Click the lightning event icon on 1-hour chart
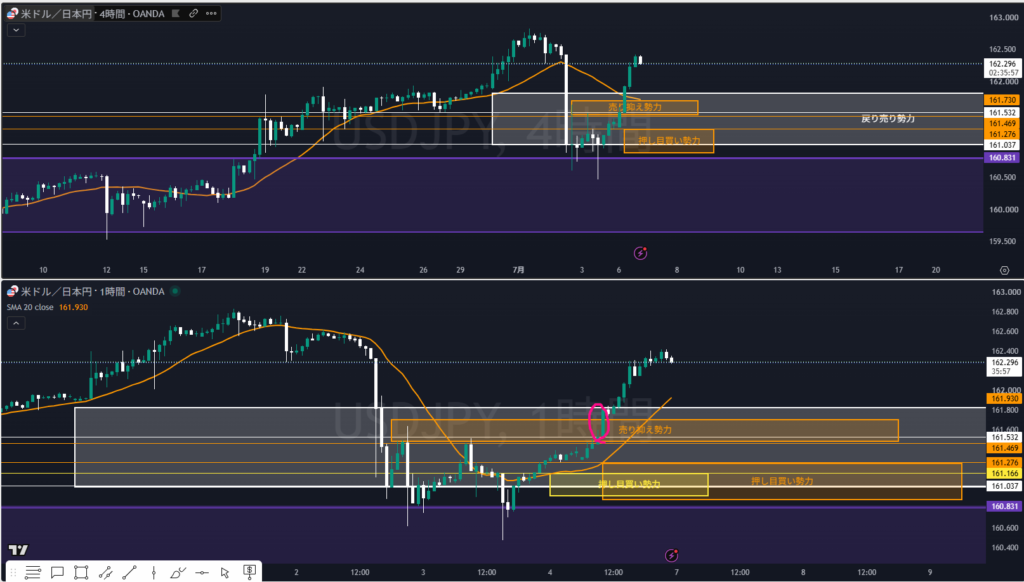Image resolution: width=1024 pixels, height=582 pixels. [x=671, y=555]
